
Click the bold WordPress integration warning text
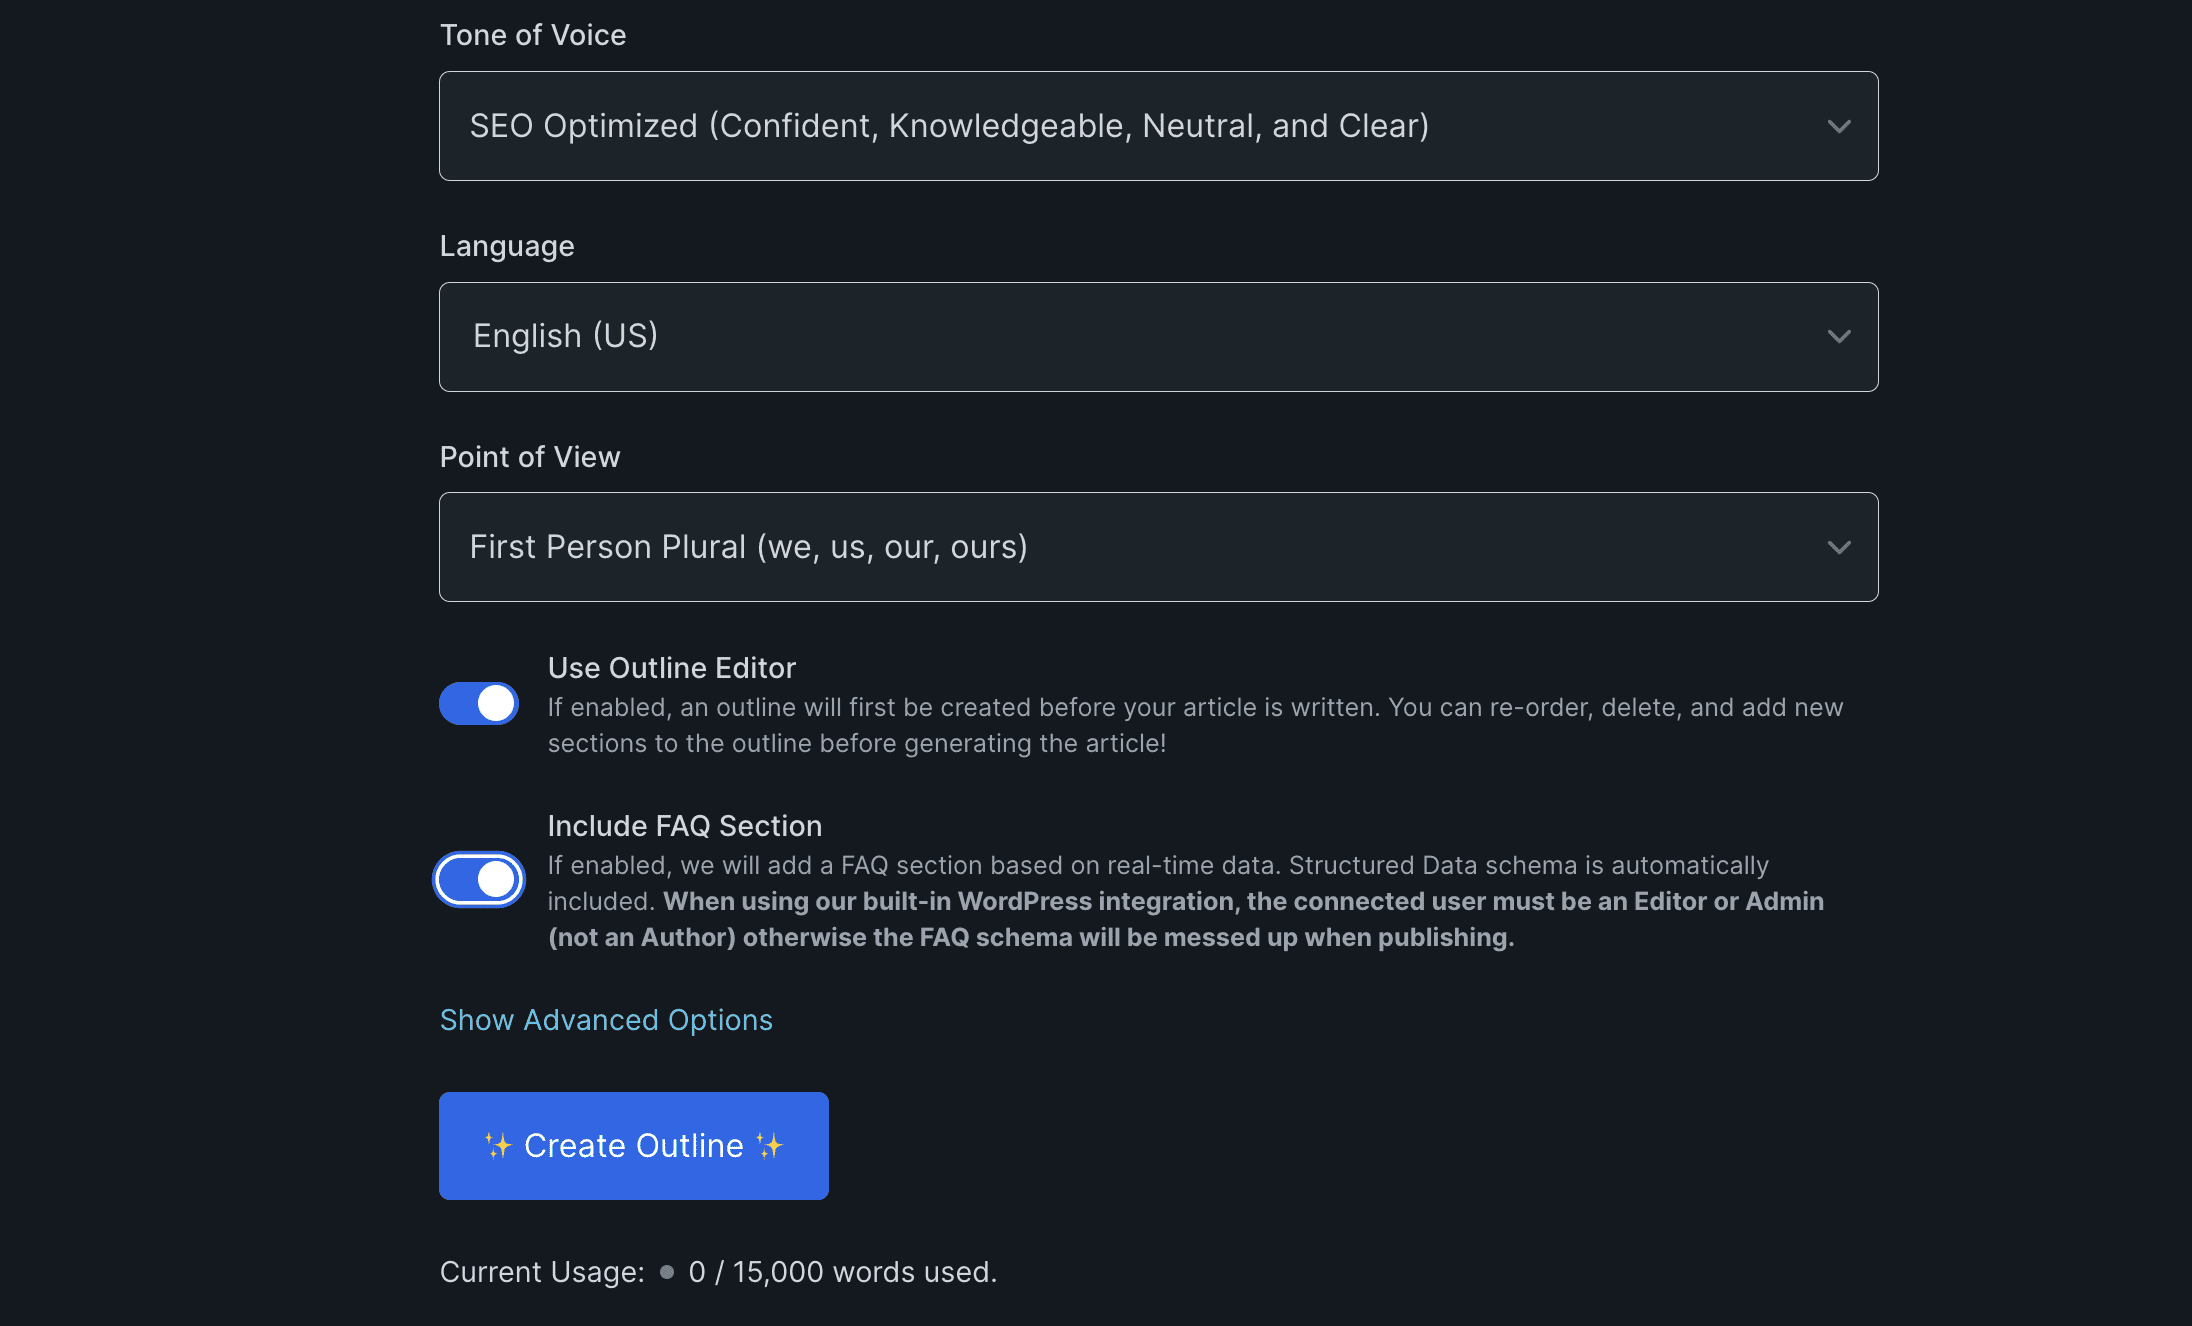click(x=1186, y=919)
